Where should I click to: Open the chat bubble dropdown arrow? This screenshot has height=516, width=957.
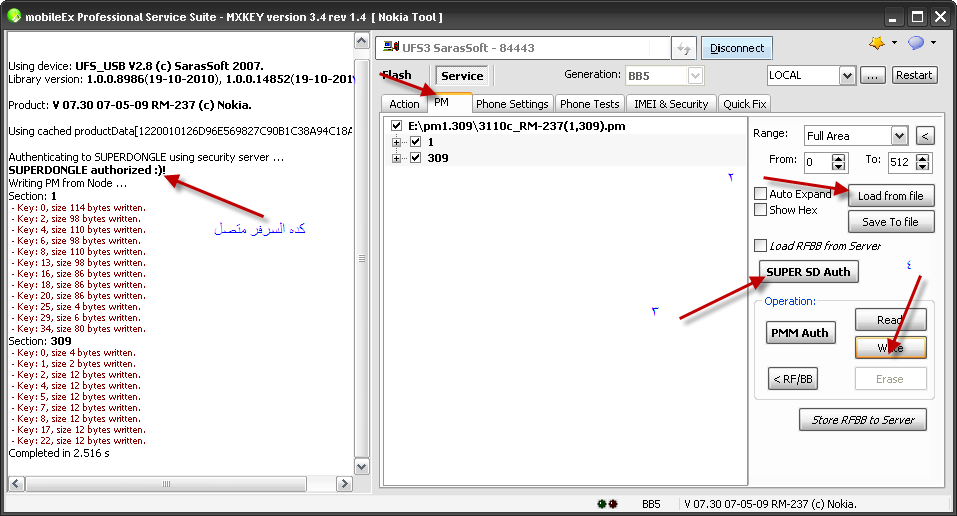point(933,43)
